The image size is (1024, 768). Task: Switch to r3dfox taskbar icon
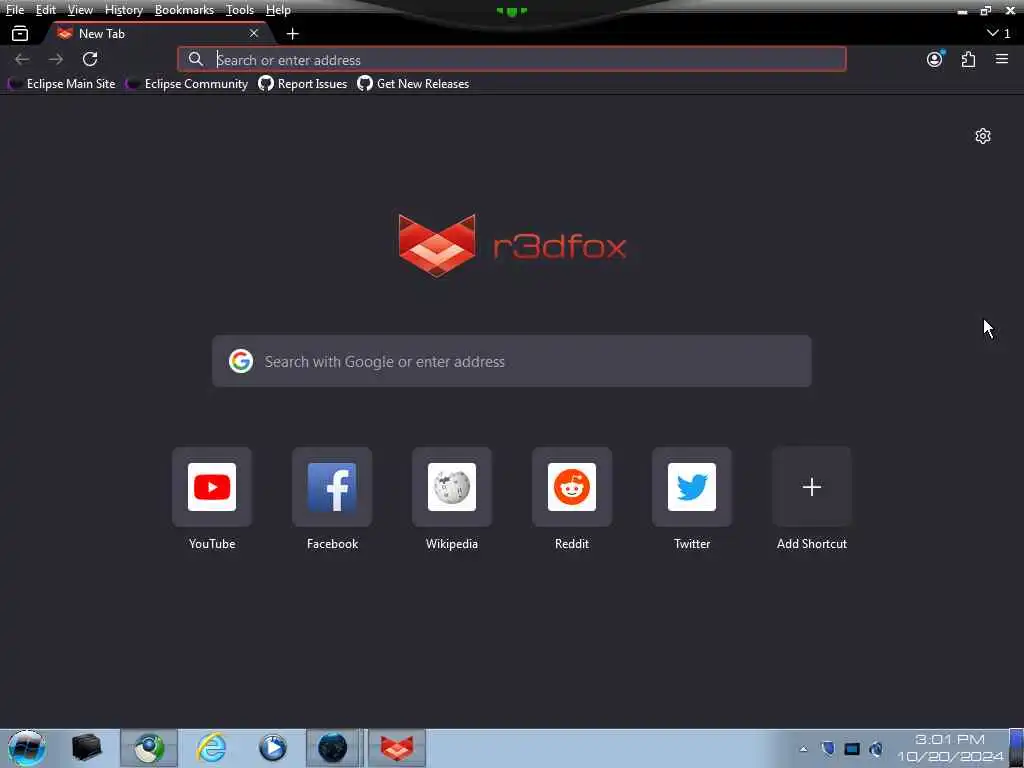pos(397,748)
